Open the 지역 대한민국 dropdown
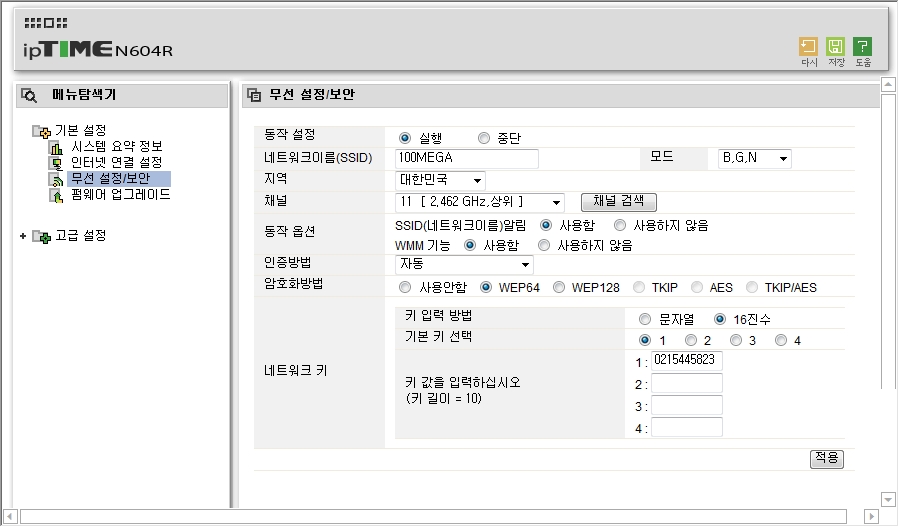Viewport: 899px width, 527px height. [440, 180]
